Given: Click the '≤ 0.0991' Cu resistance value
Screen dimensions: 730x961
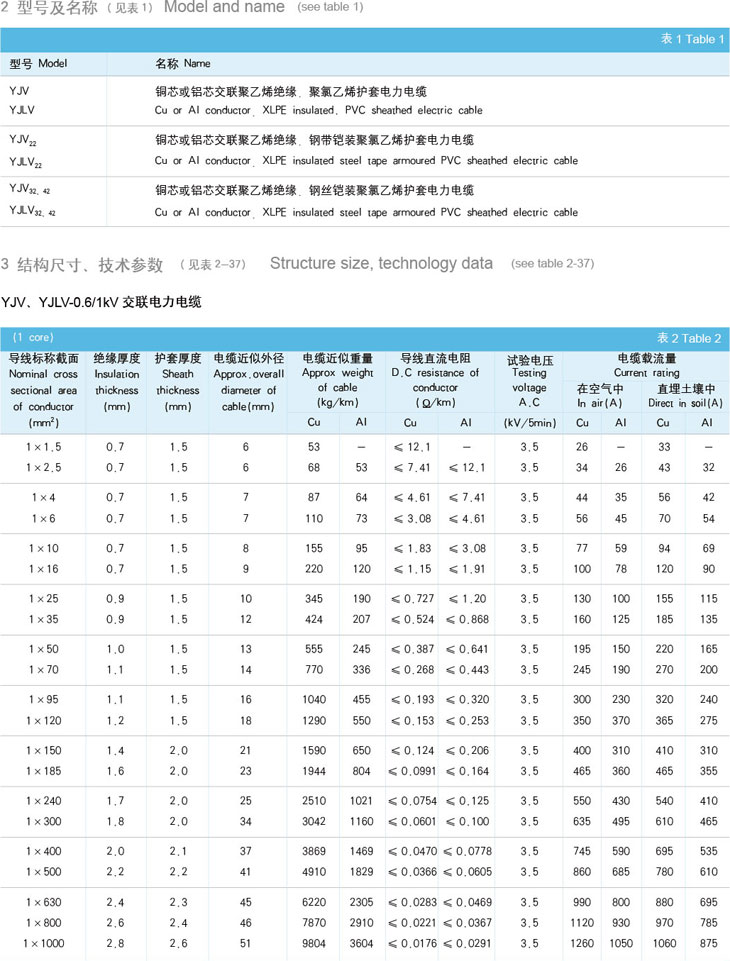Looking at the screenshot, I should pos(412,771).
